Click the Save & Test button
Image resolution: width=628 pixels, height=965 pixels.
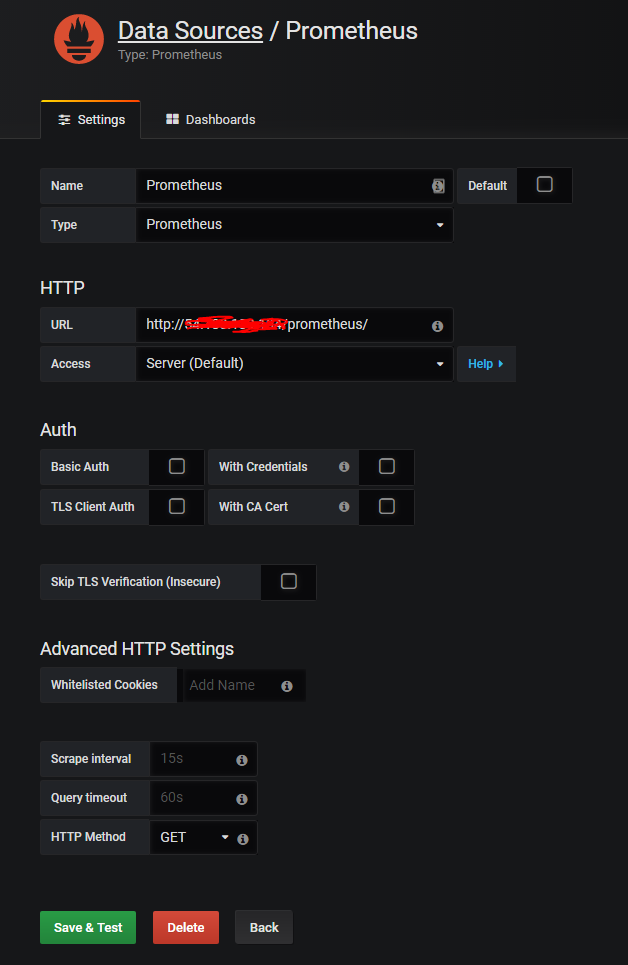point(88,927)
